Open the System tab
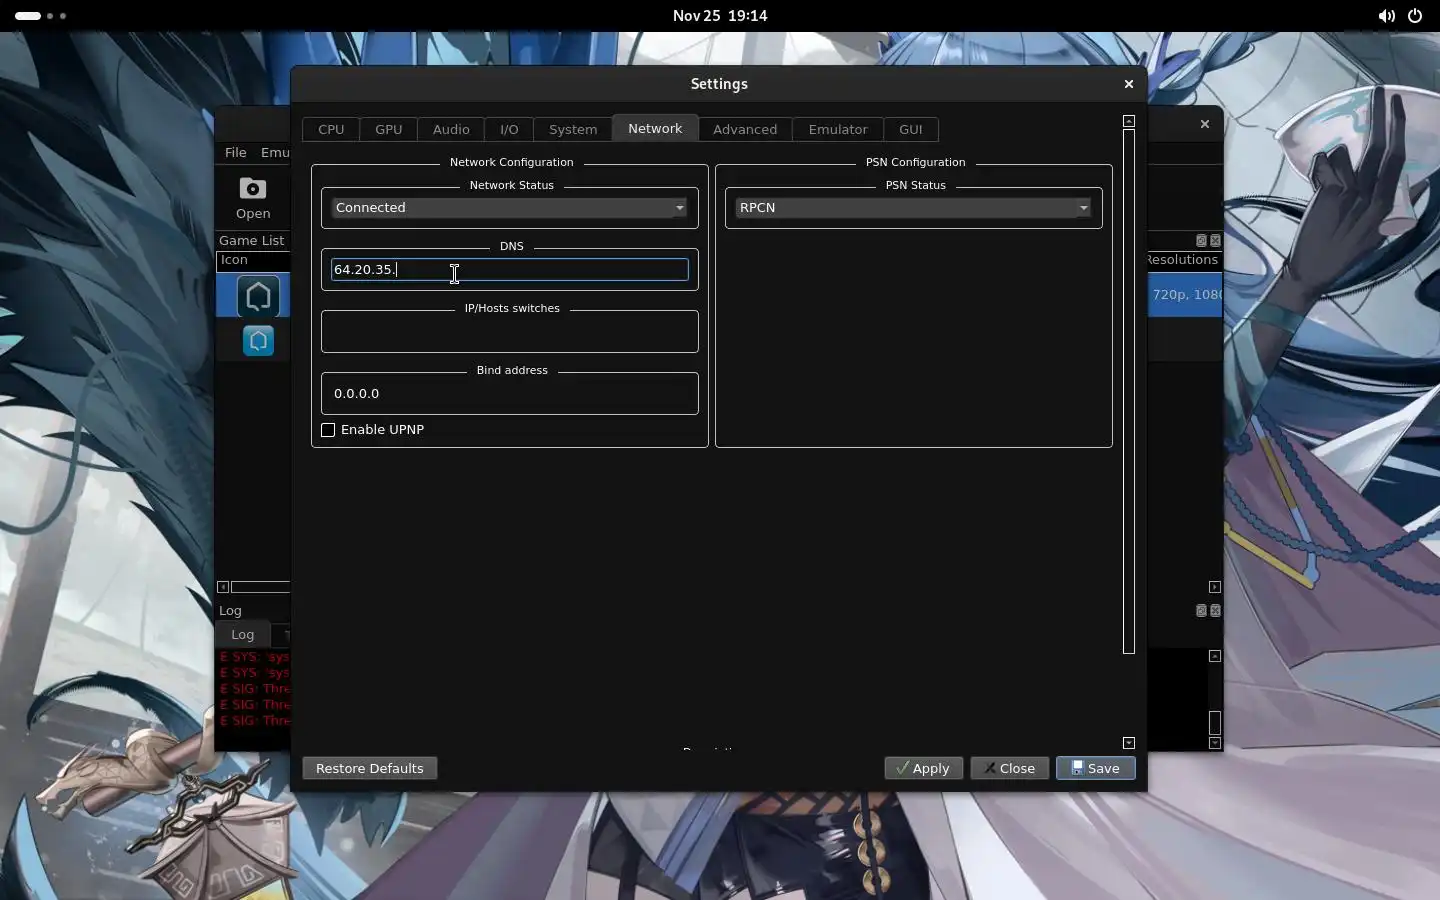 tap(573, 129)
